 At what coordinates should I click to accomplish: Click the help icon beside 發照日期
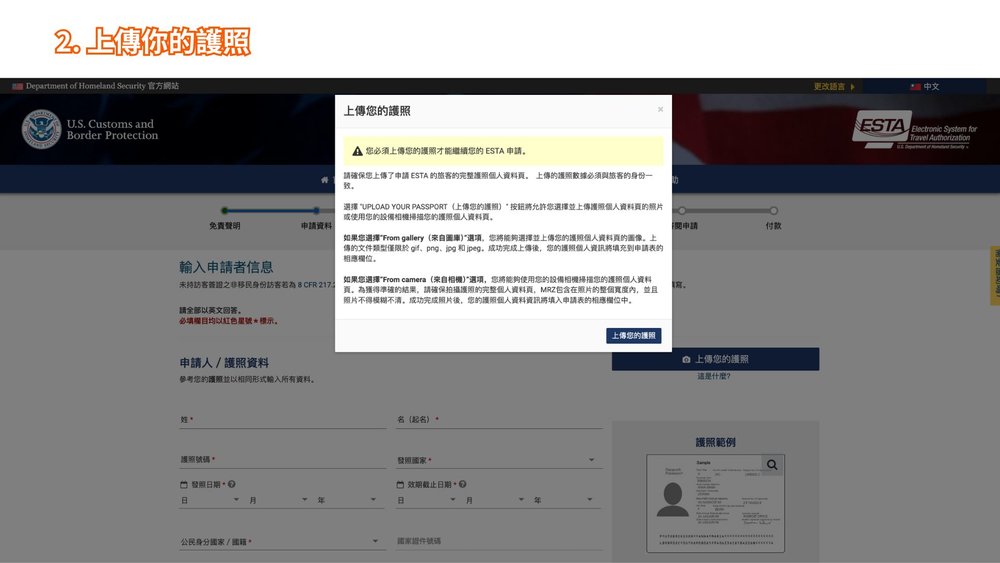(x=232, y=484)
